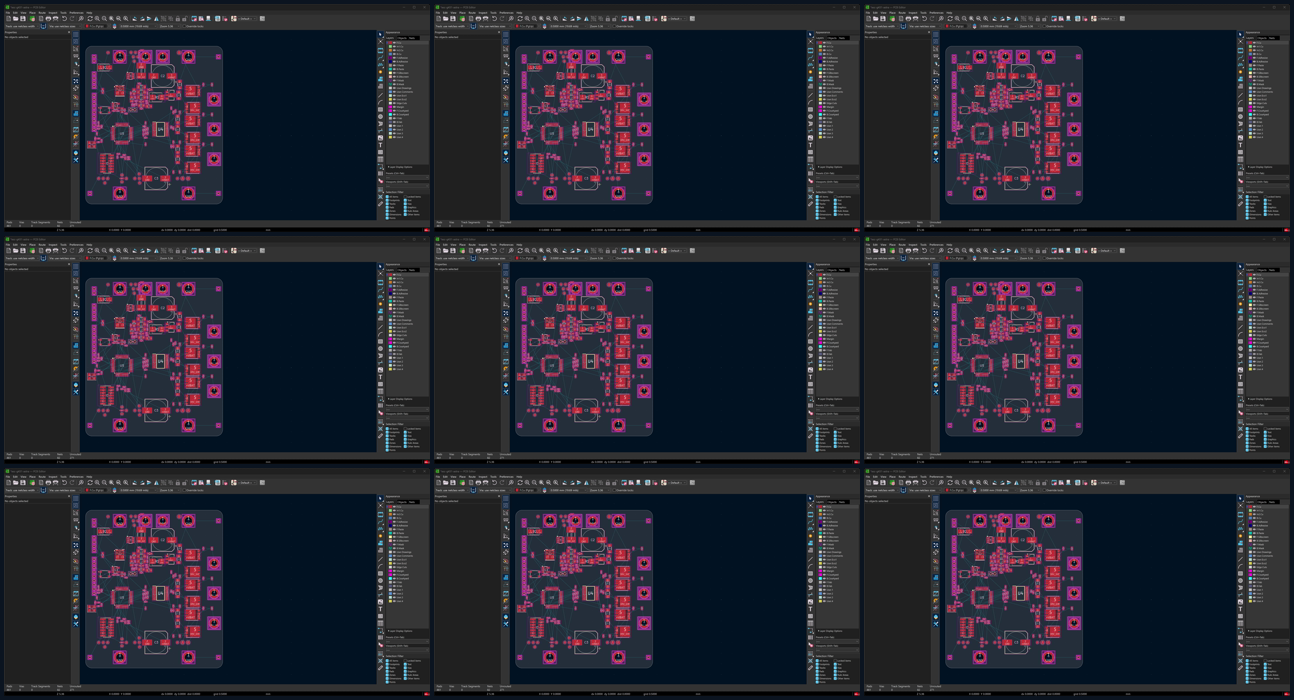Click Print icon in top-right window toolbar
This screenshot has width=1294, height=700.
[908, 18]
